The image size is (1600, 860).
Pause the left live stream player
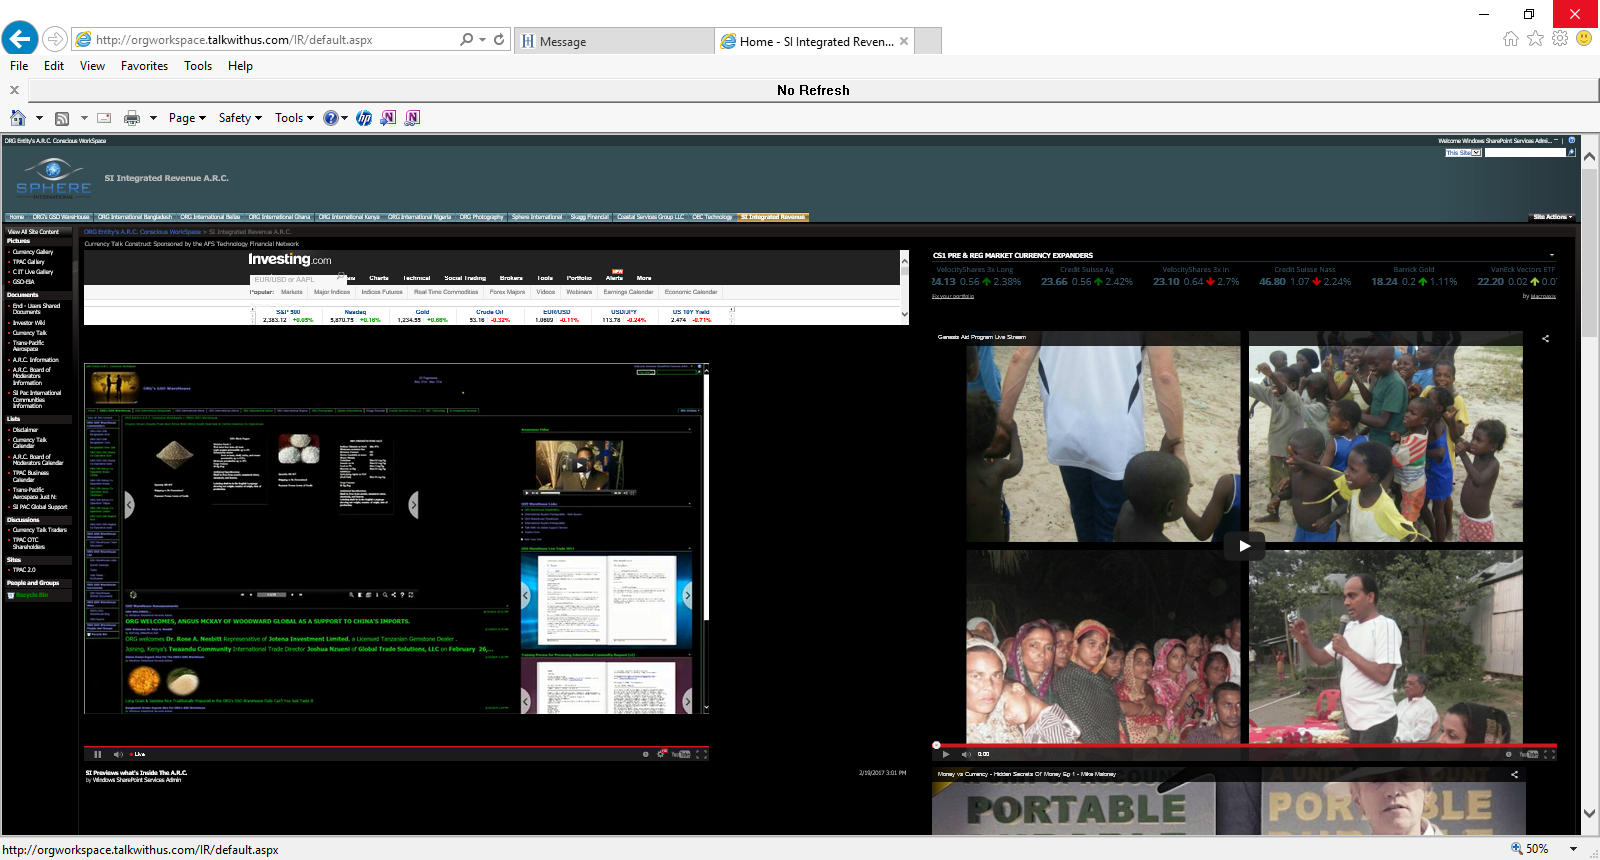(97, 754)
